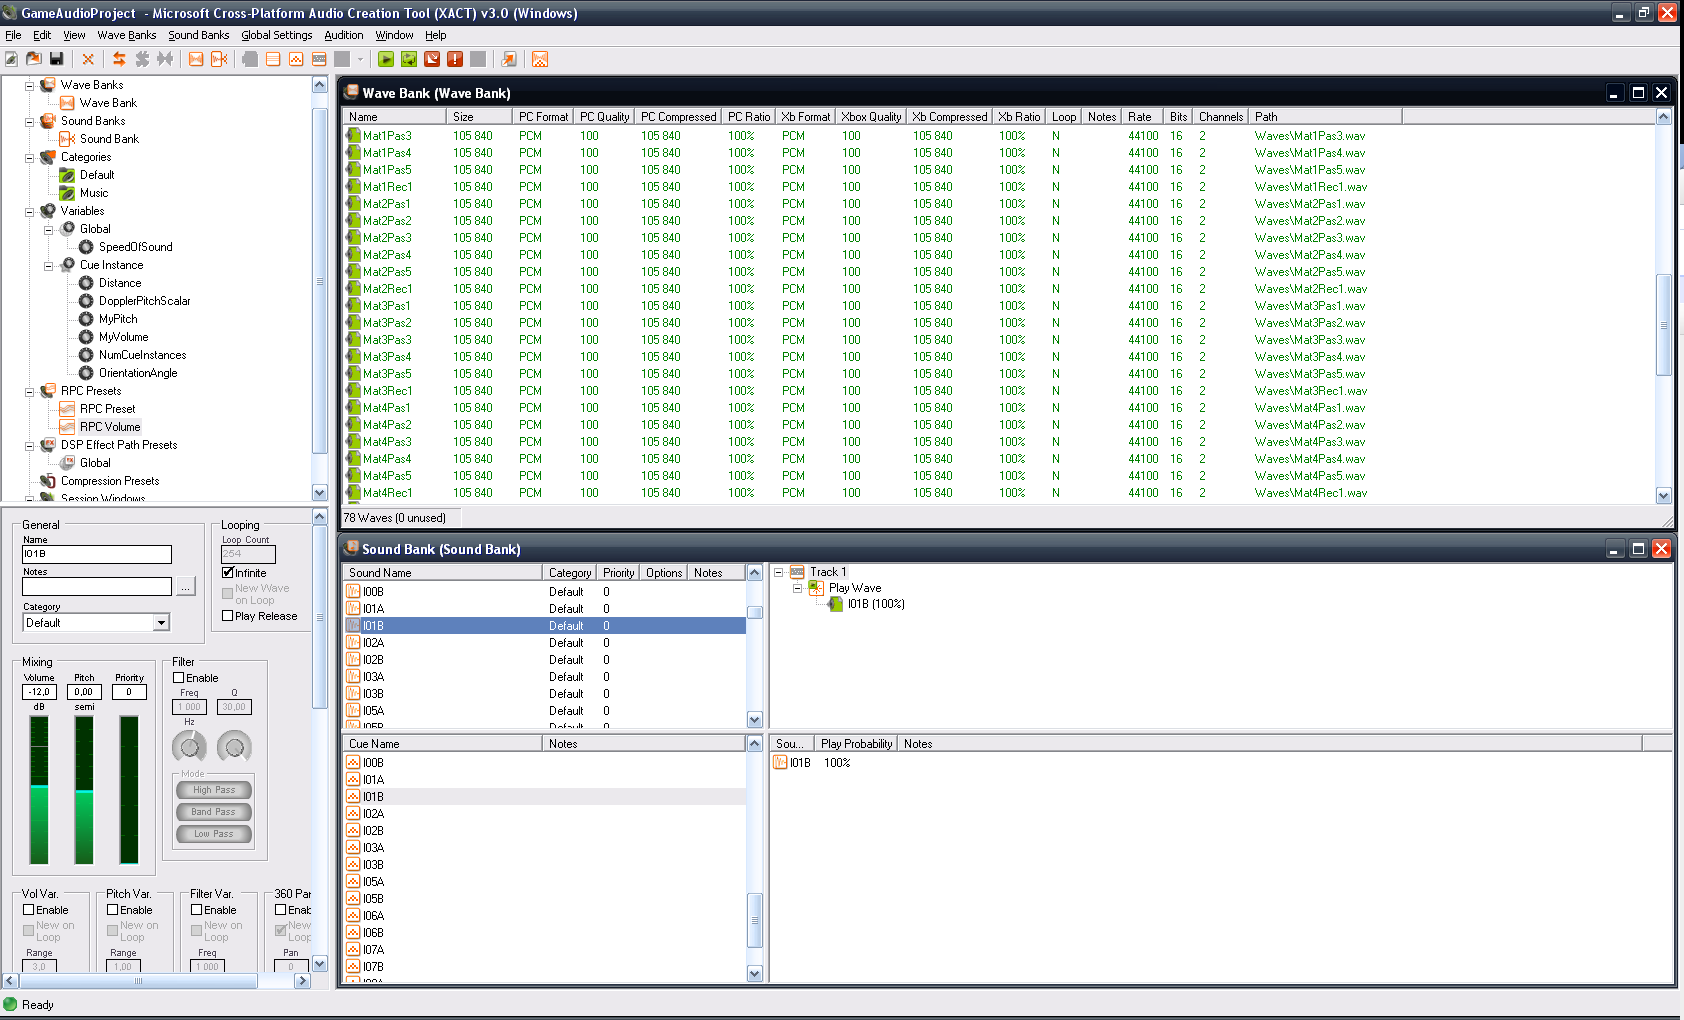Click the orange export arrow toolbar icon
The width and height of the screenshot is (1684, 1020).
pos(509,59)
